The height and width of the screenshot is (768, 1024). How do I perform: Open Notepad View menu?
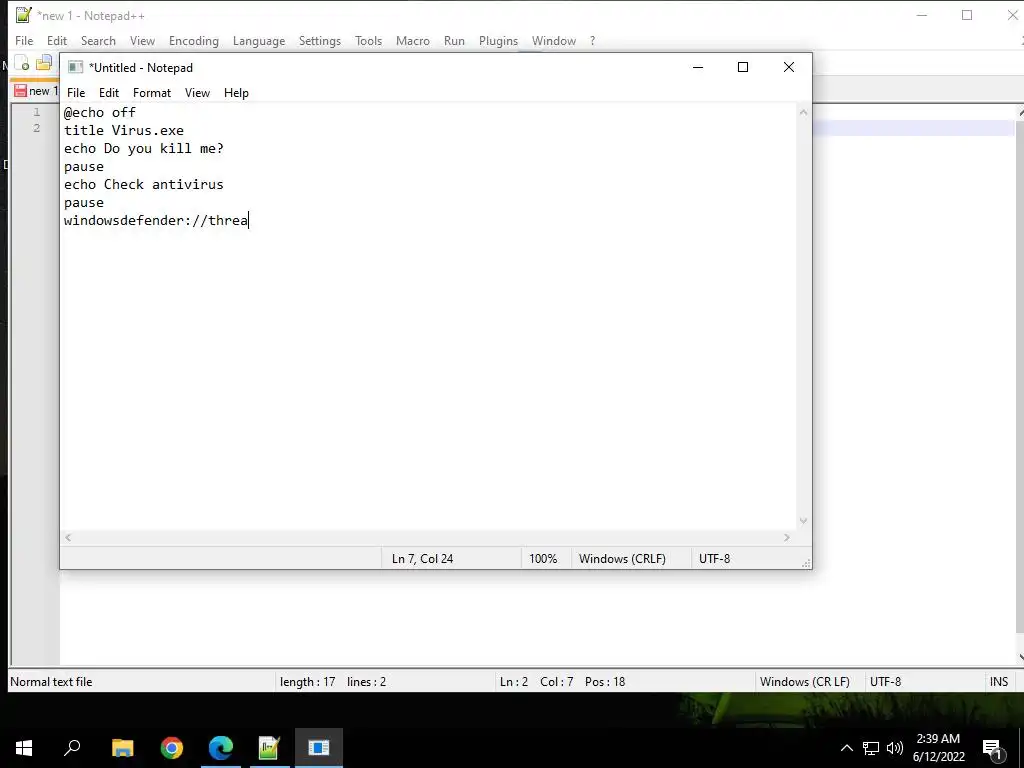coord(197,93)
